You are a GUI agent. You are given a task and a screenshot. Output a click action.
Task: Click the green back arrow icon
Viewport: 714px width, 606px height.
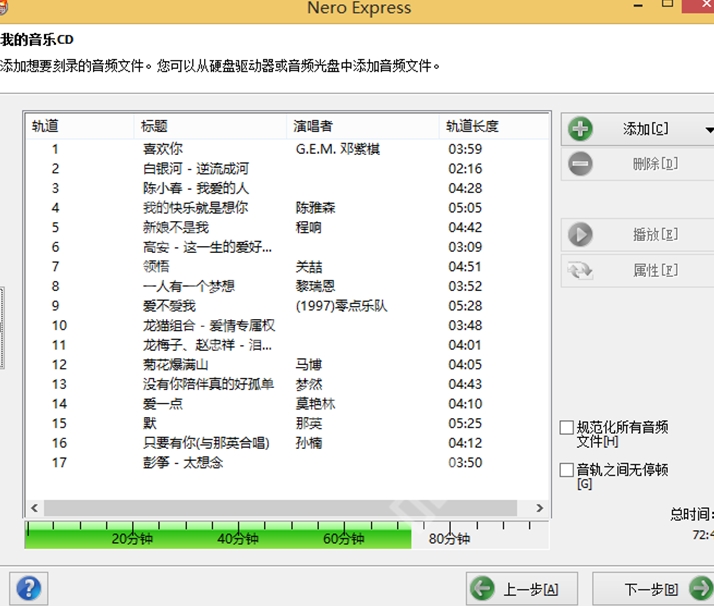click(482, 589)
